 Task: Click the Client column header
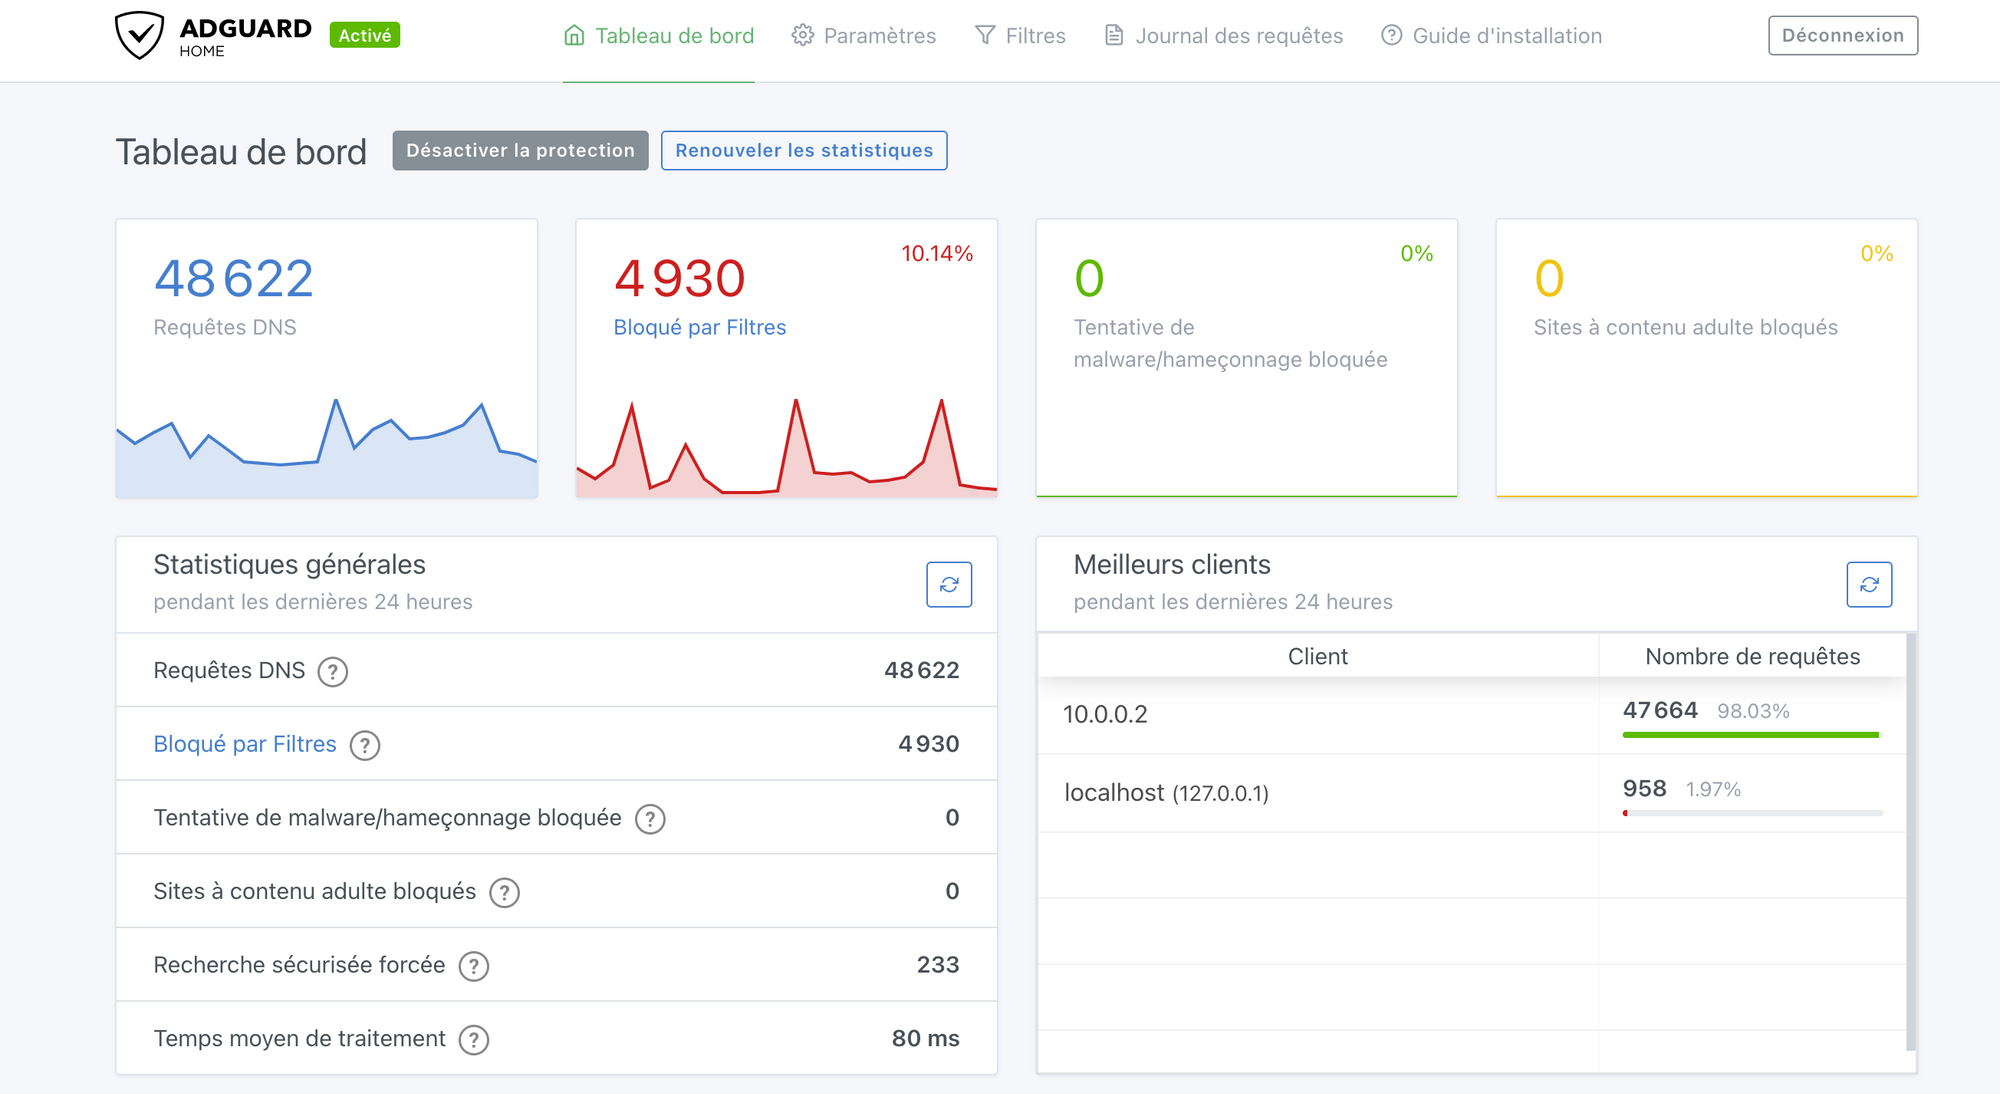(x=1318, y=656)
